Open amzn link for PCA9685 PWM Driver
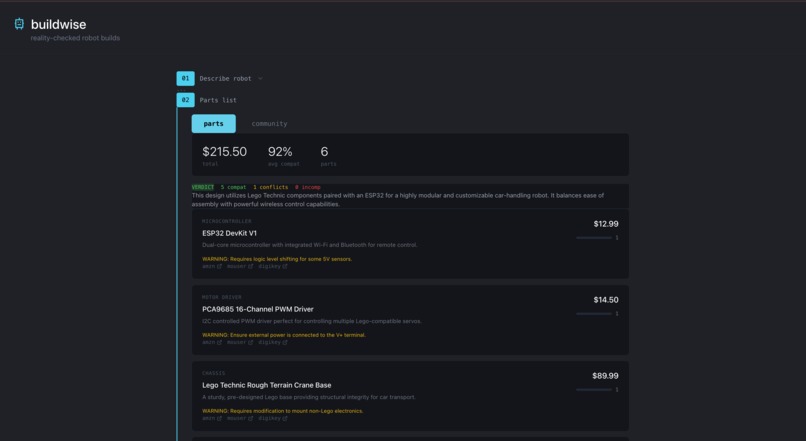 [212, 342]
